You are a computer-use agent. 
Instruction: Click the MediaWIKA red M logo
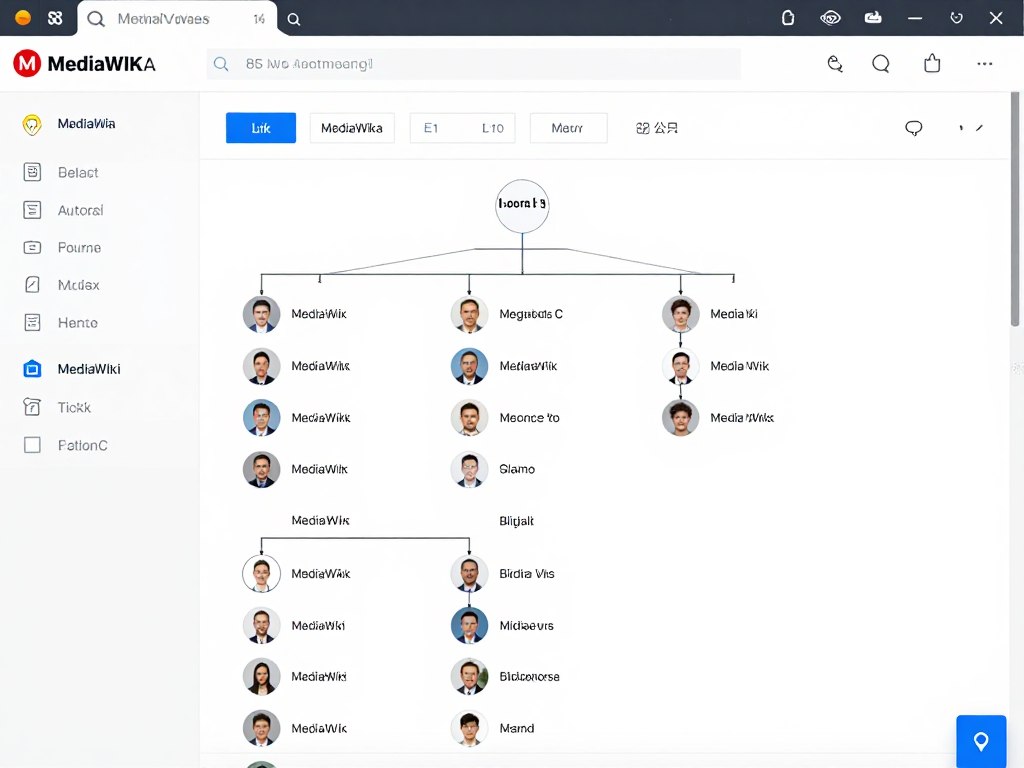click(27, 63)
